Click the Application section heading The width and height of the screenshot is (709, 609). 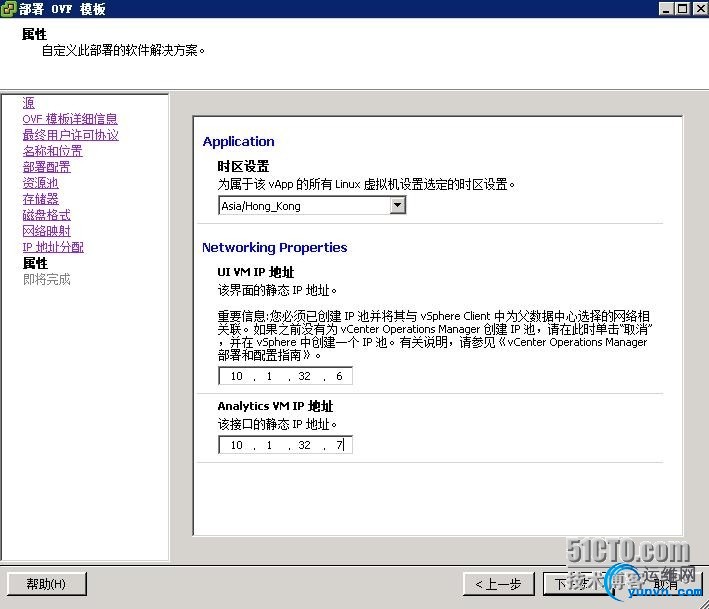238,142
